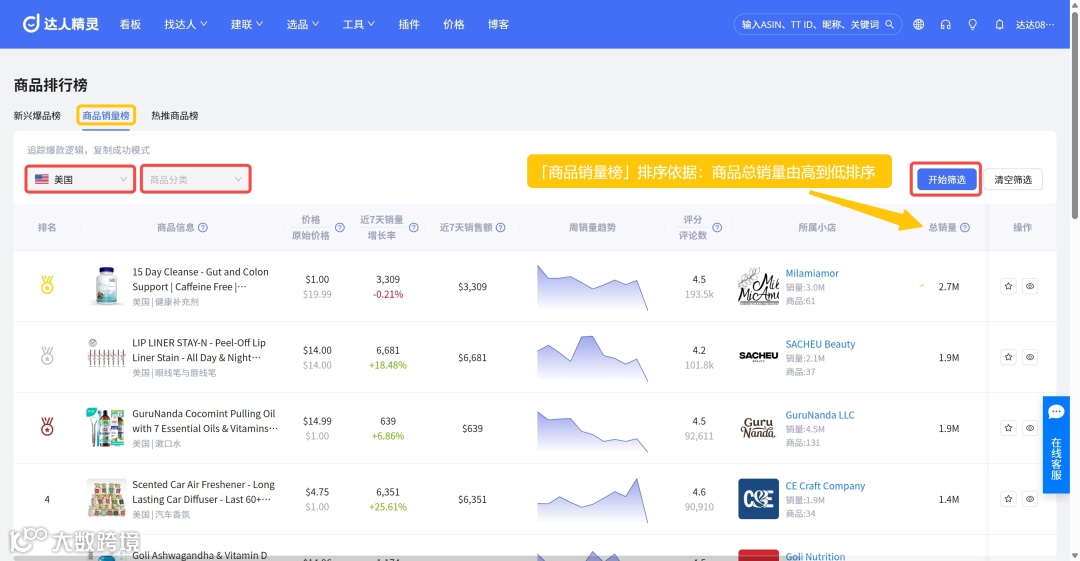Open the CE Craft Company shop link
1080x561 pixels.
click(x=825, y=486)
